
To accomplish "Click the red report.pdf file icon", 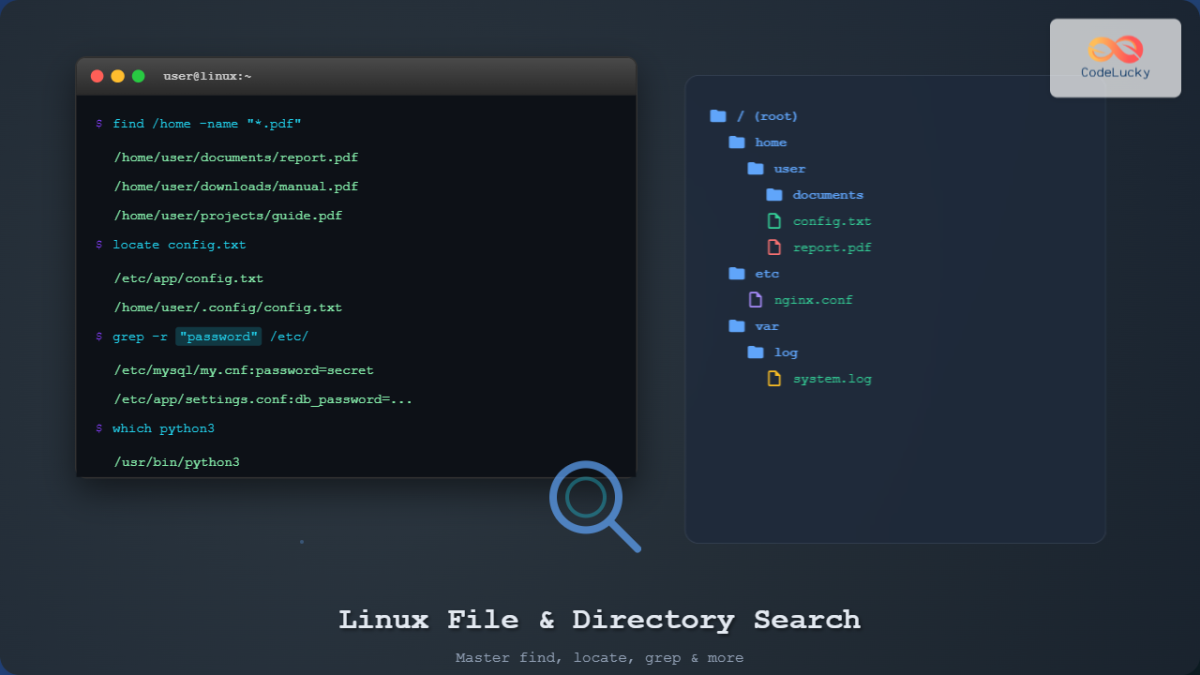I will [x=774, y=247].
